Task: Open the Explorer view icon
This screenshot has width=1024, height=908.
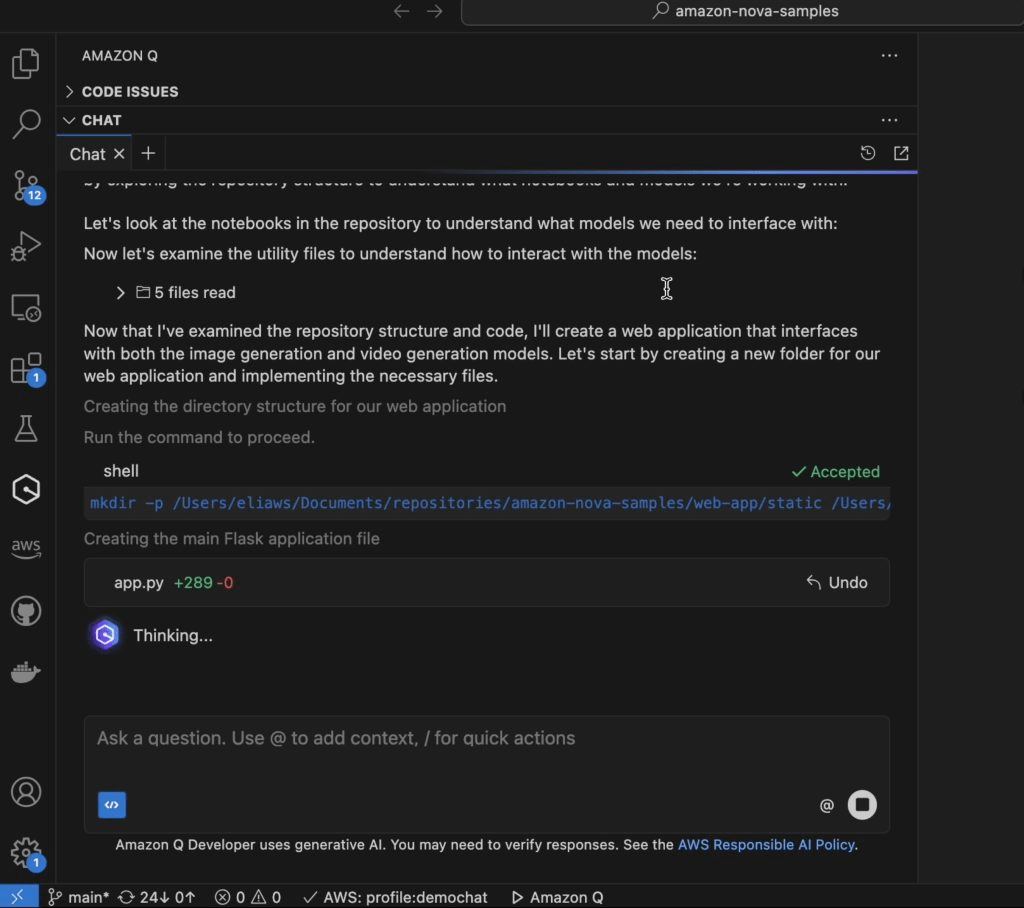Action: pyautogui.click(x=26, y=63)
